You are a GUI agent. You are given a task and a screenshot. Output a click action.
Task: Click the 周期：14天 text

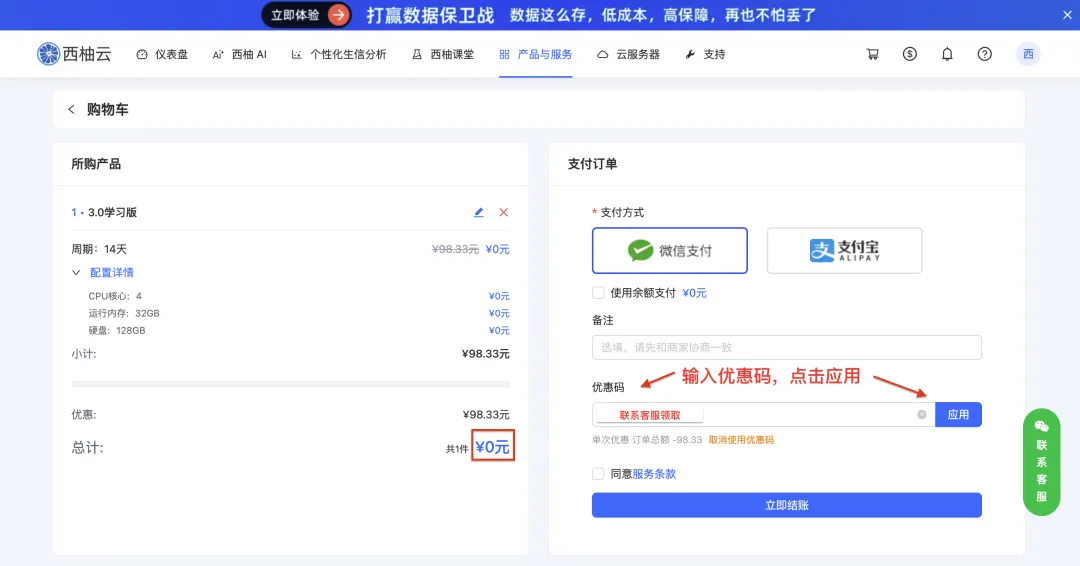[99, 249]
